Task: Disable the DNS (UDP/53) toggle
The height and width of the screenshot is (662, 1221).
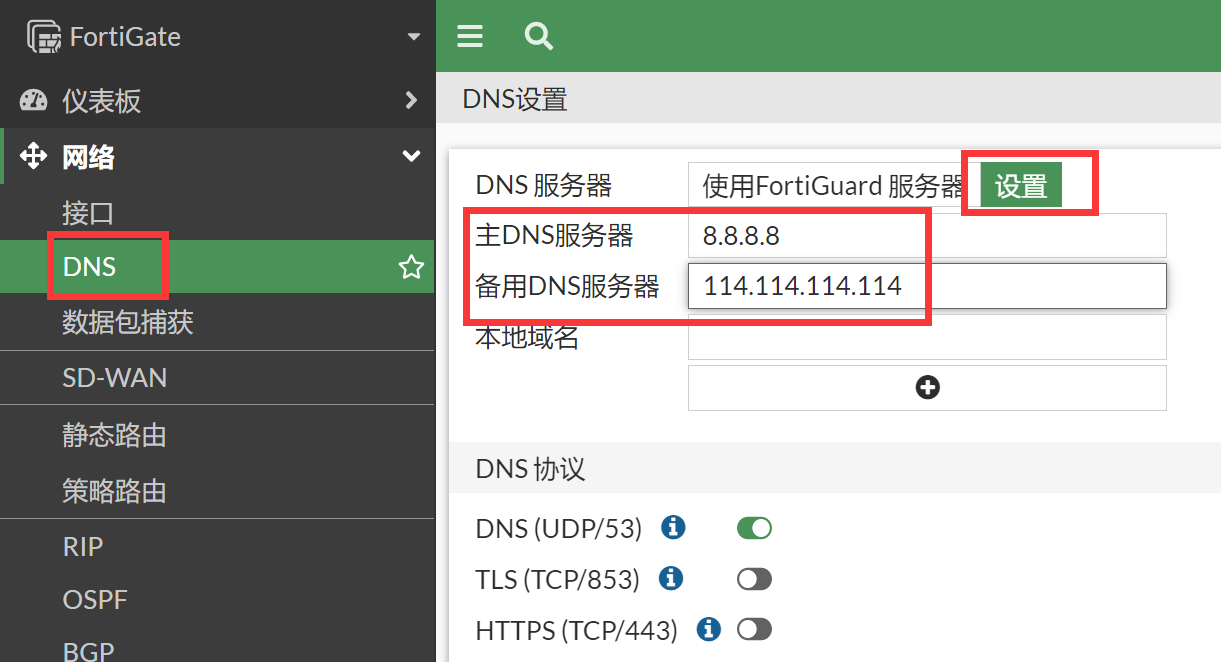Action: pyautogui.click(x=754, y=528)
